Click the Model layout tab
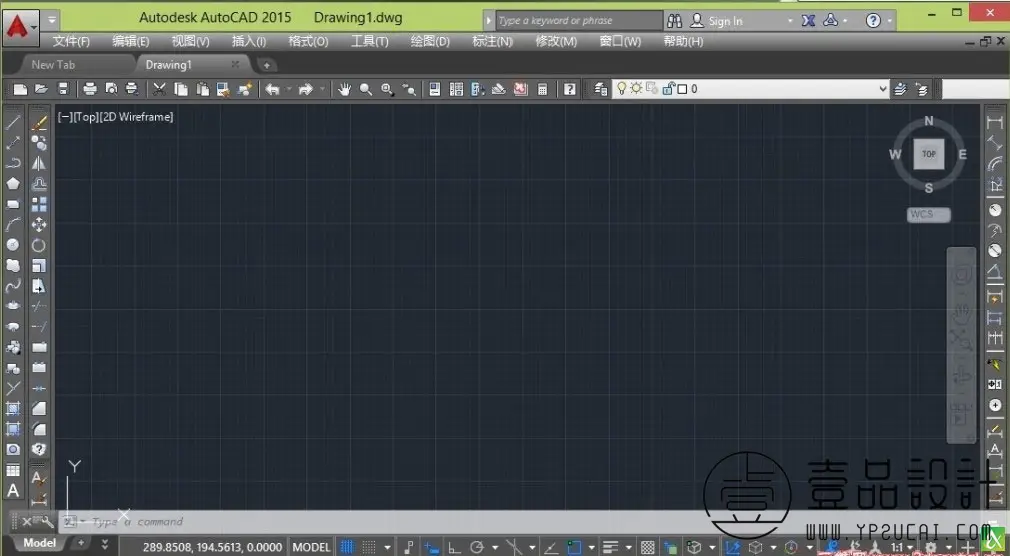 coord(39,543)
